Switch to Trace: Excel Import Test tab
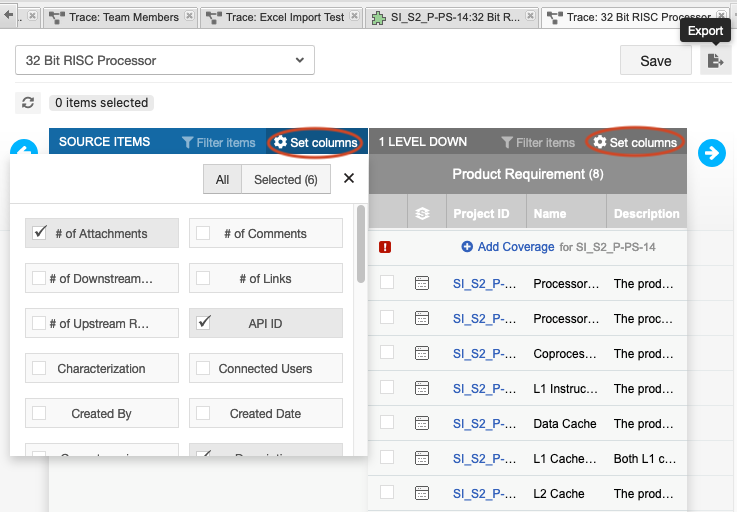Image resolution: width=737 pixels, height=512 pixels. pyautogui.click(x=282, y=17)
